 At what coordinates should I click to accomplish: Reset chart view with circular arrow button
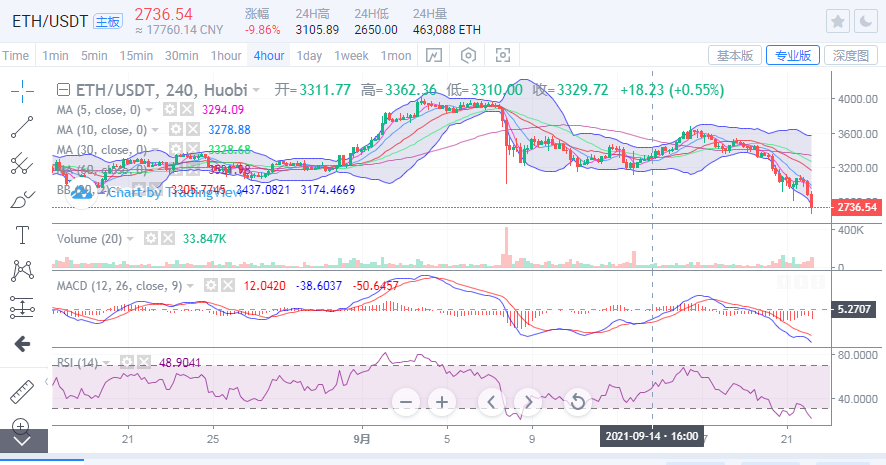(577, 402)
